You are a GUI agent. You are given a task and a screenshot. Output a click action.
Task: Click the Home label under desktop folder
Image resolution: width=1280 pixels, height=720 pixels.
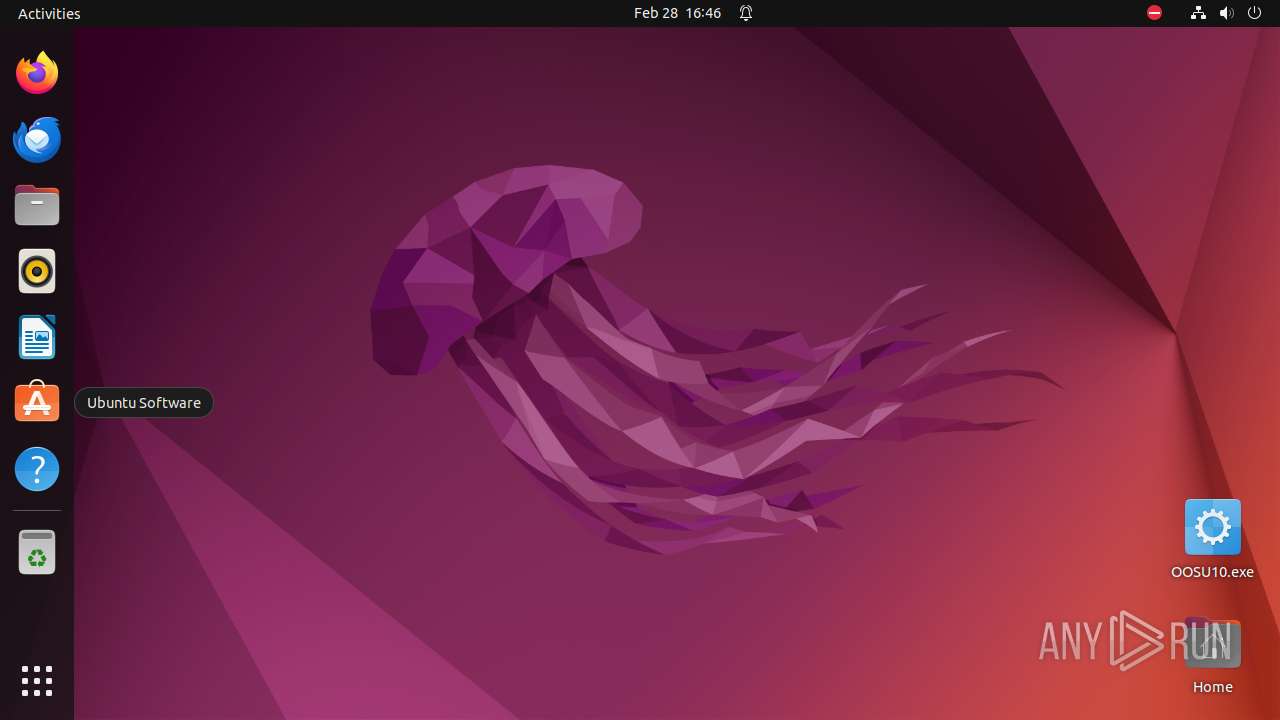point(1212,687)
